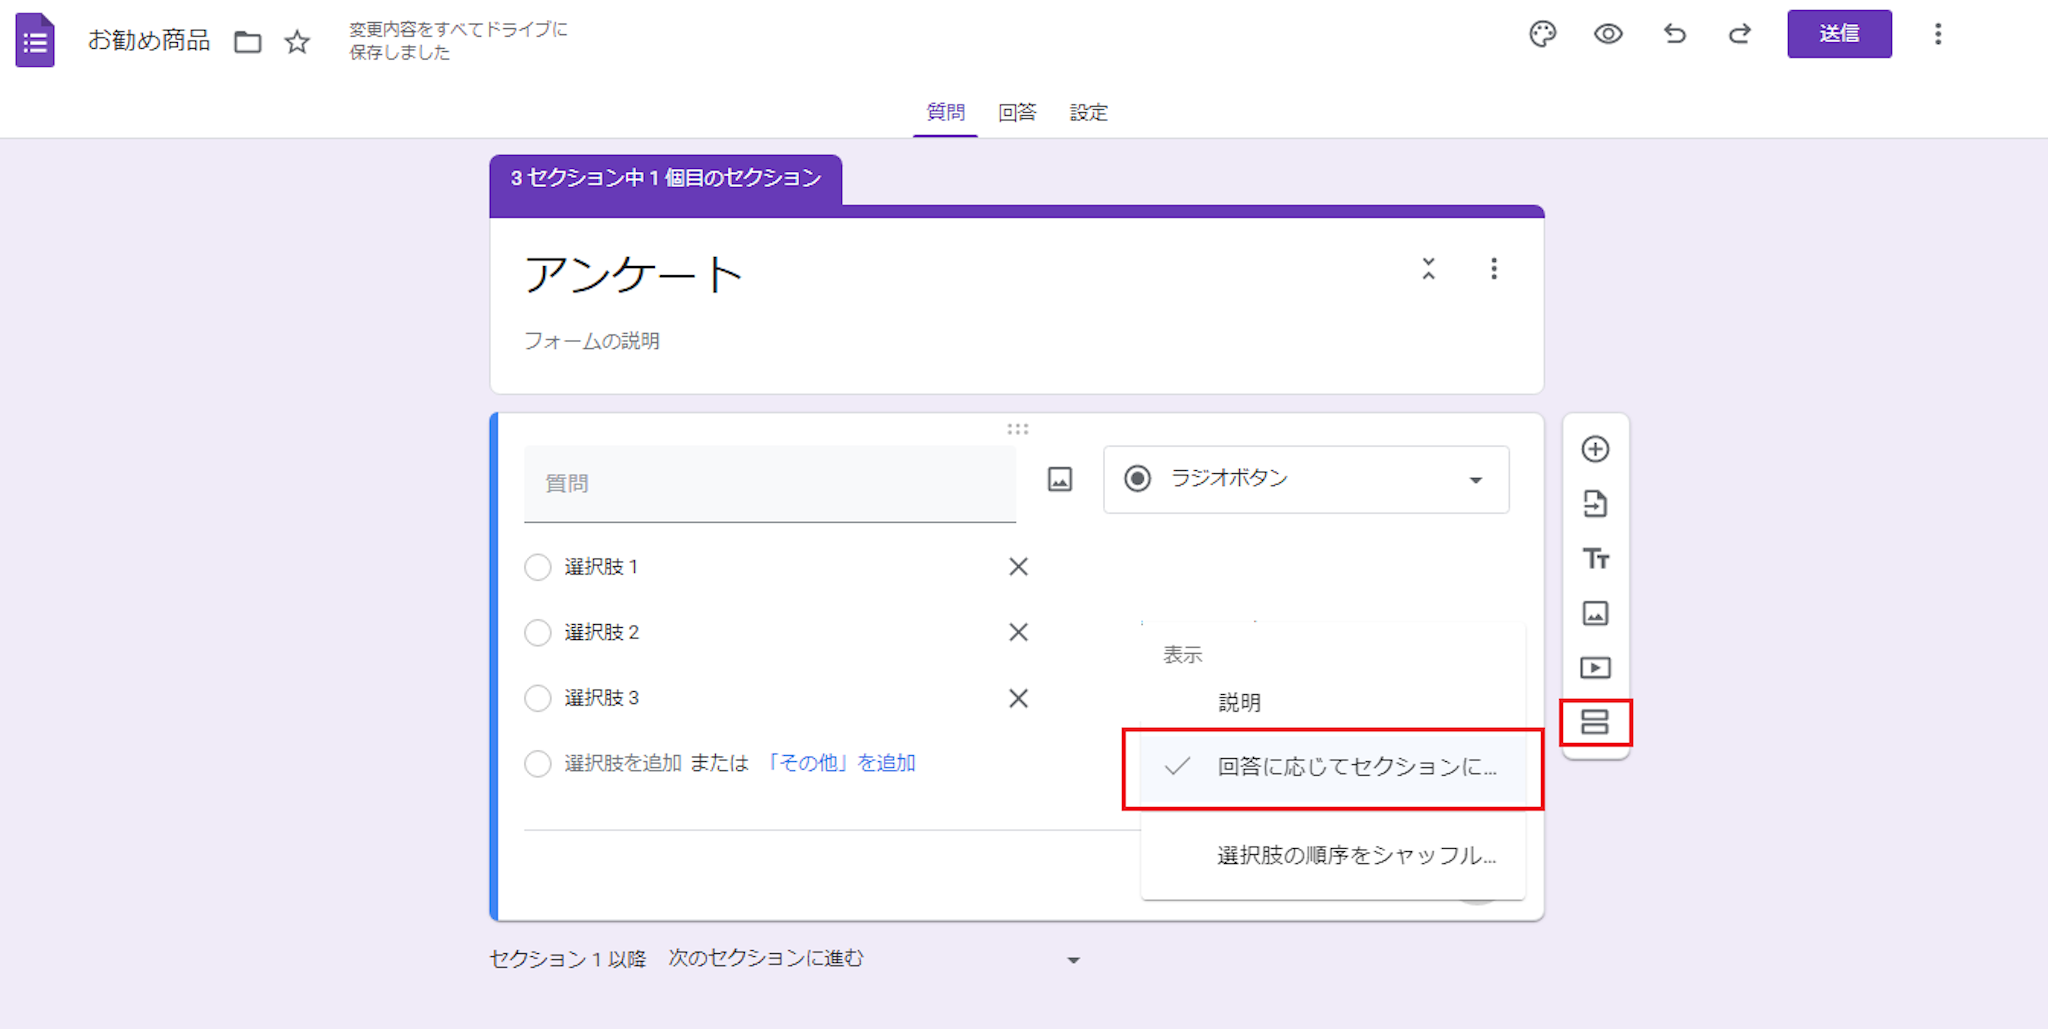Add title and description via Tt icon

coord(1595,558)
